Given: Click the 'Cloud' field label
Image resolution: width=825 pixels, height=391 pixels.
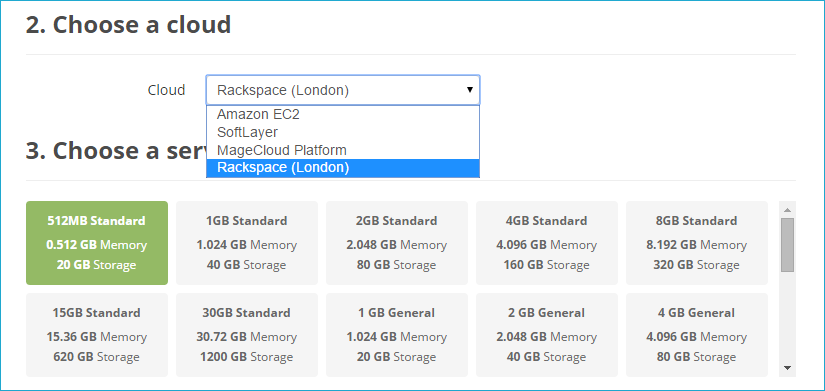Looking at the screenshot, I should point(166,91).
